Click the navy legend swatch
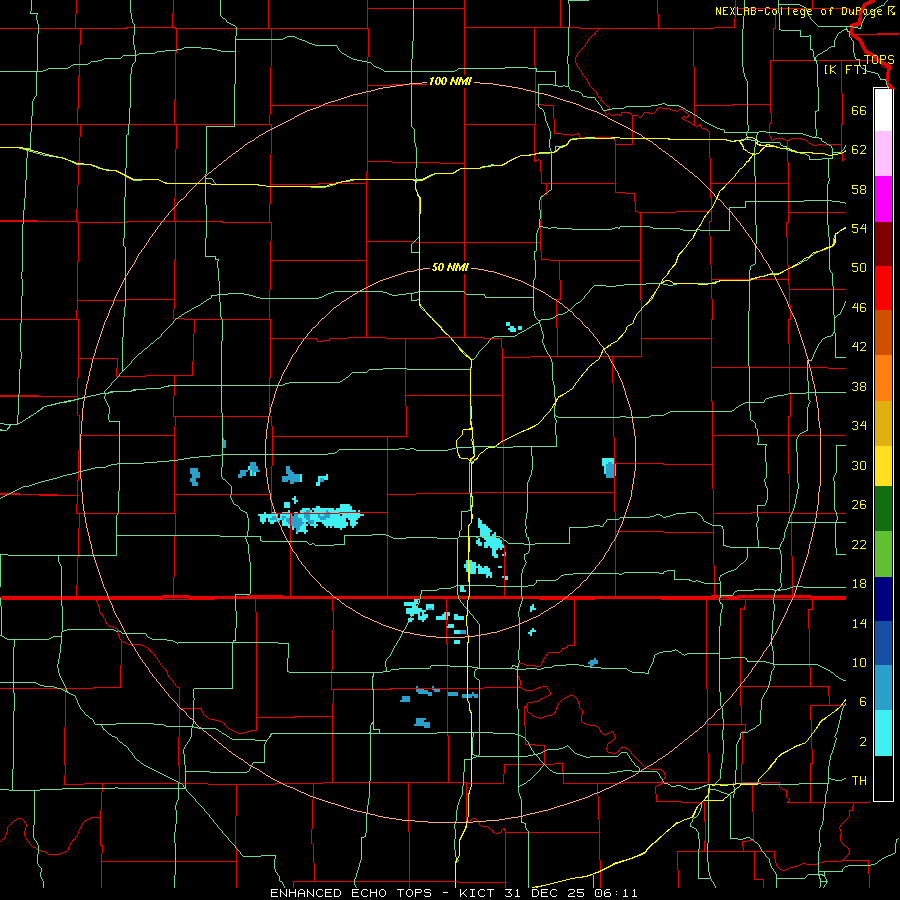 pyautogui.click(x=883, y=599)
